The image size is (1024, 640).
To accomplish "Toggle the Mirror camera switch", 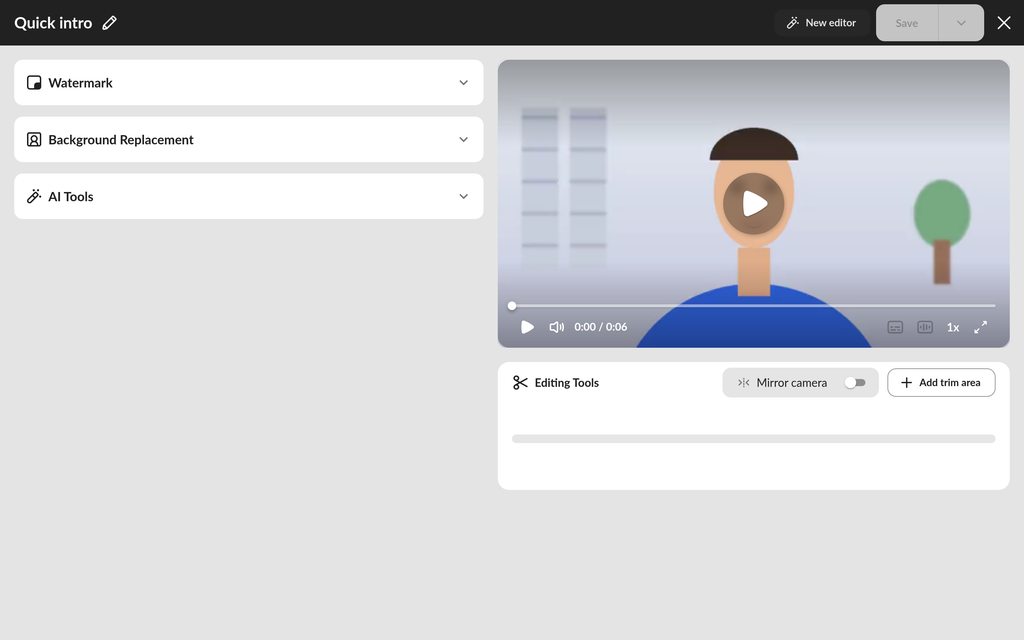I will pos(855,383).
